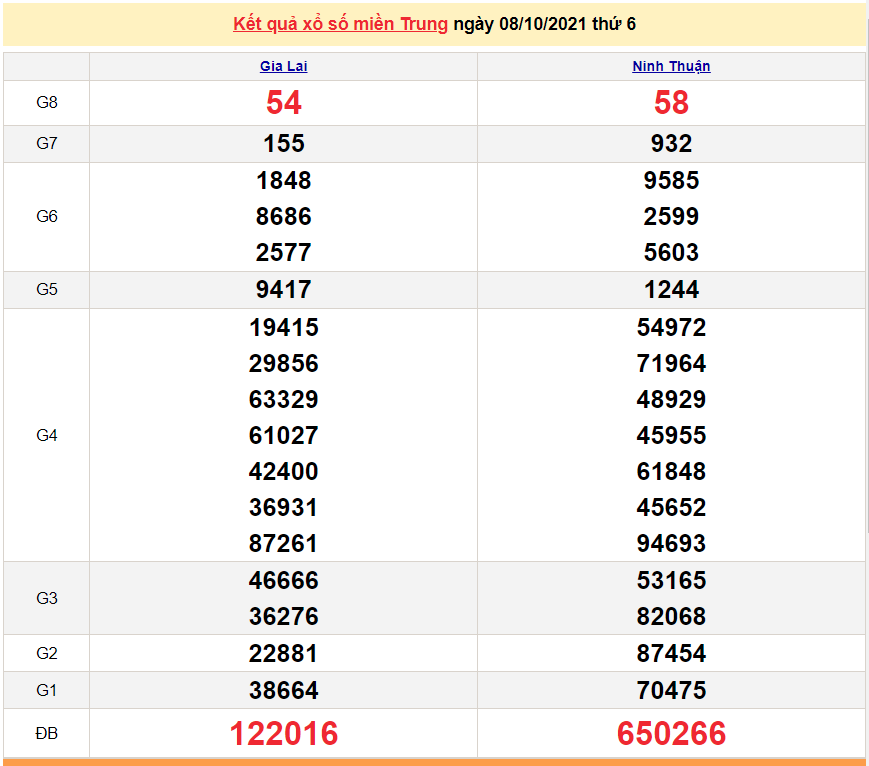Click Gia Lai G2 number 22881

click(283, 653)
